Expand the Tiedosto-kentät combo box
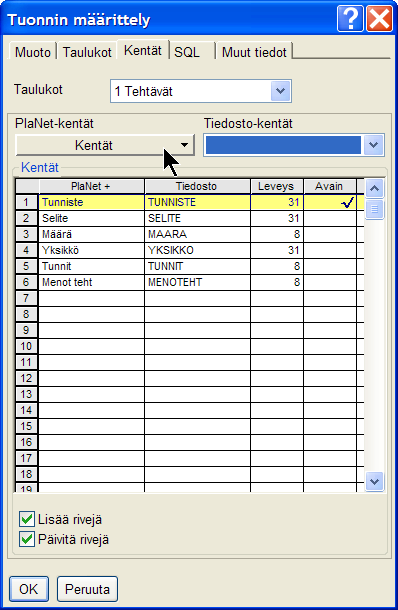The image size is (398, 610). tap(373, 145)
